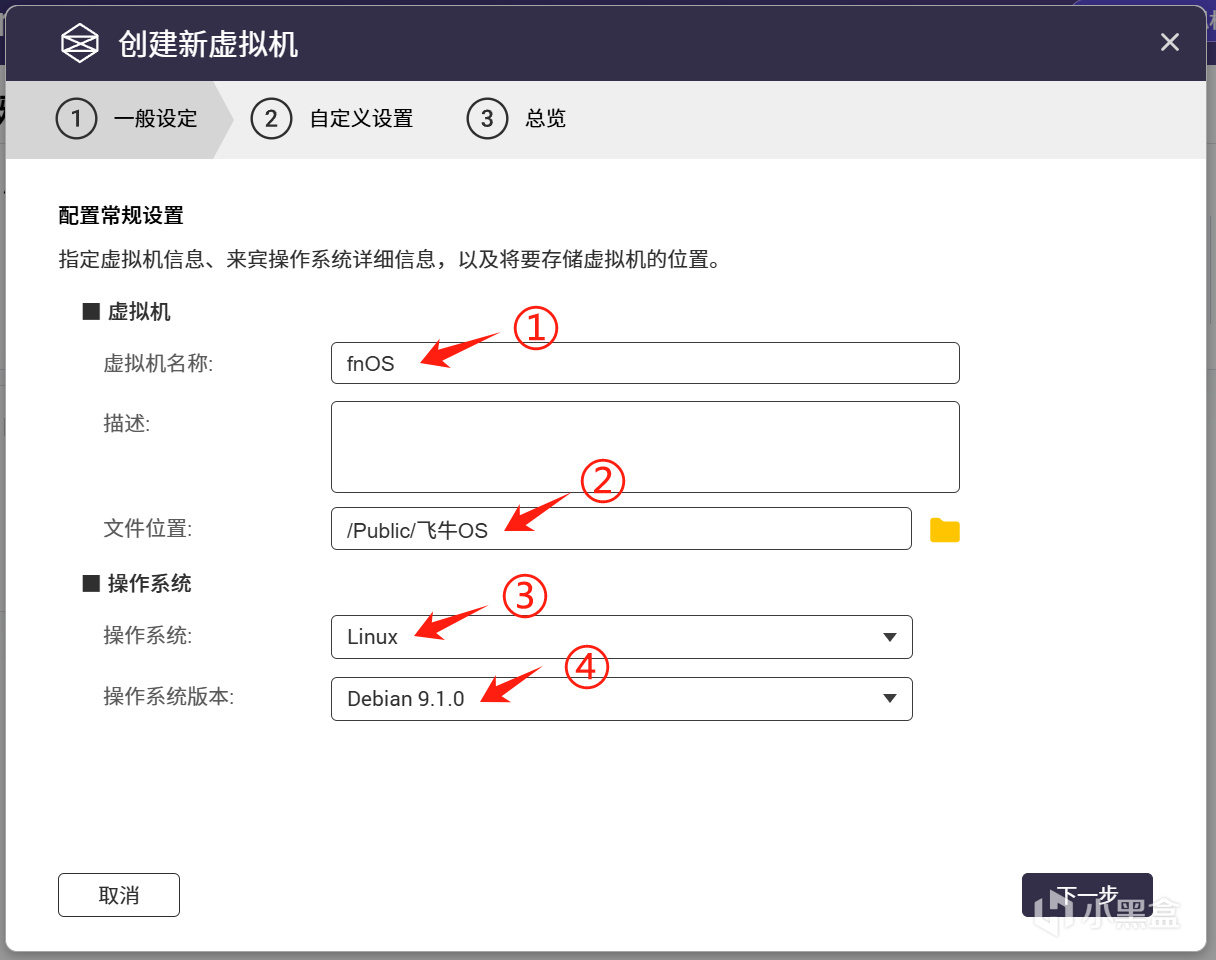The image size is (1216, 960).
Task: Close the create virtual machine dialog
Action: click(x=1169, y=43)
